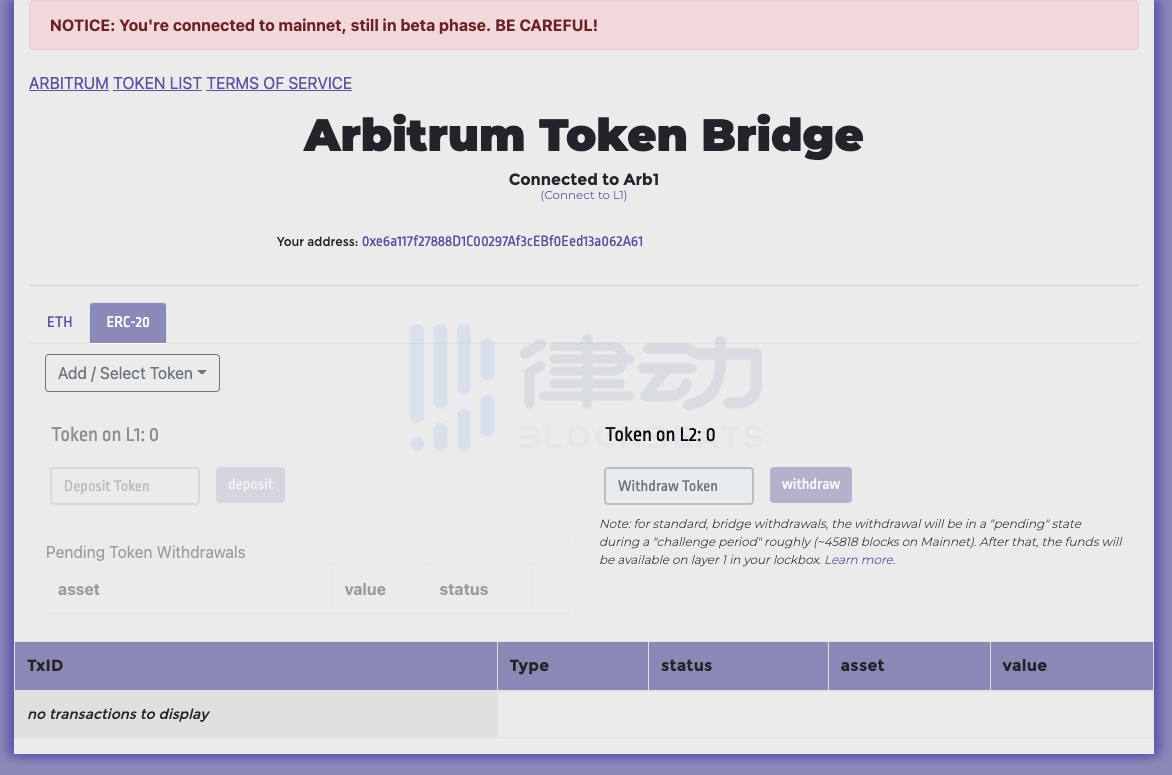This screenshot has width=1172, height=775.
Task: Click the Connect to L1 link
Action: pyautogui.click(x=584, y=195)
